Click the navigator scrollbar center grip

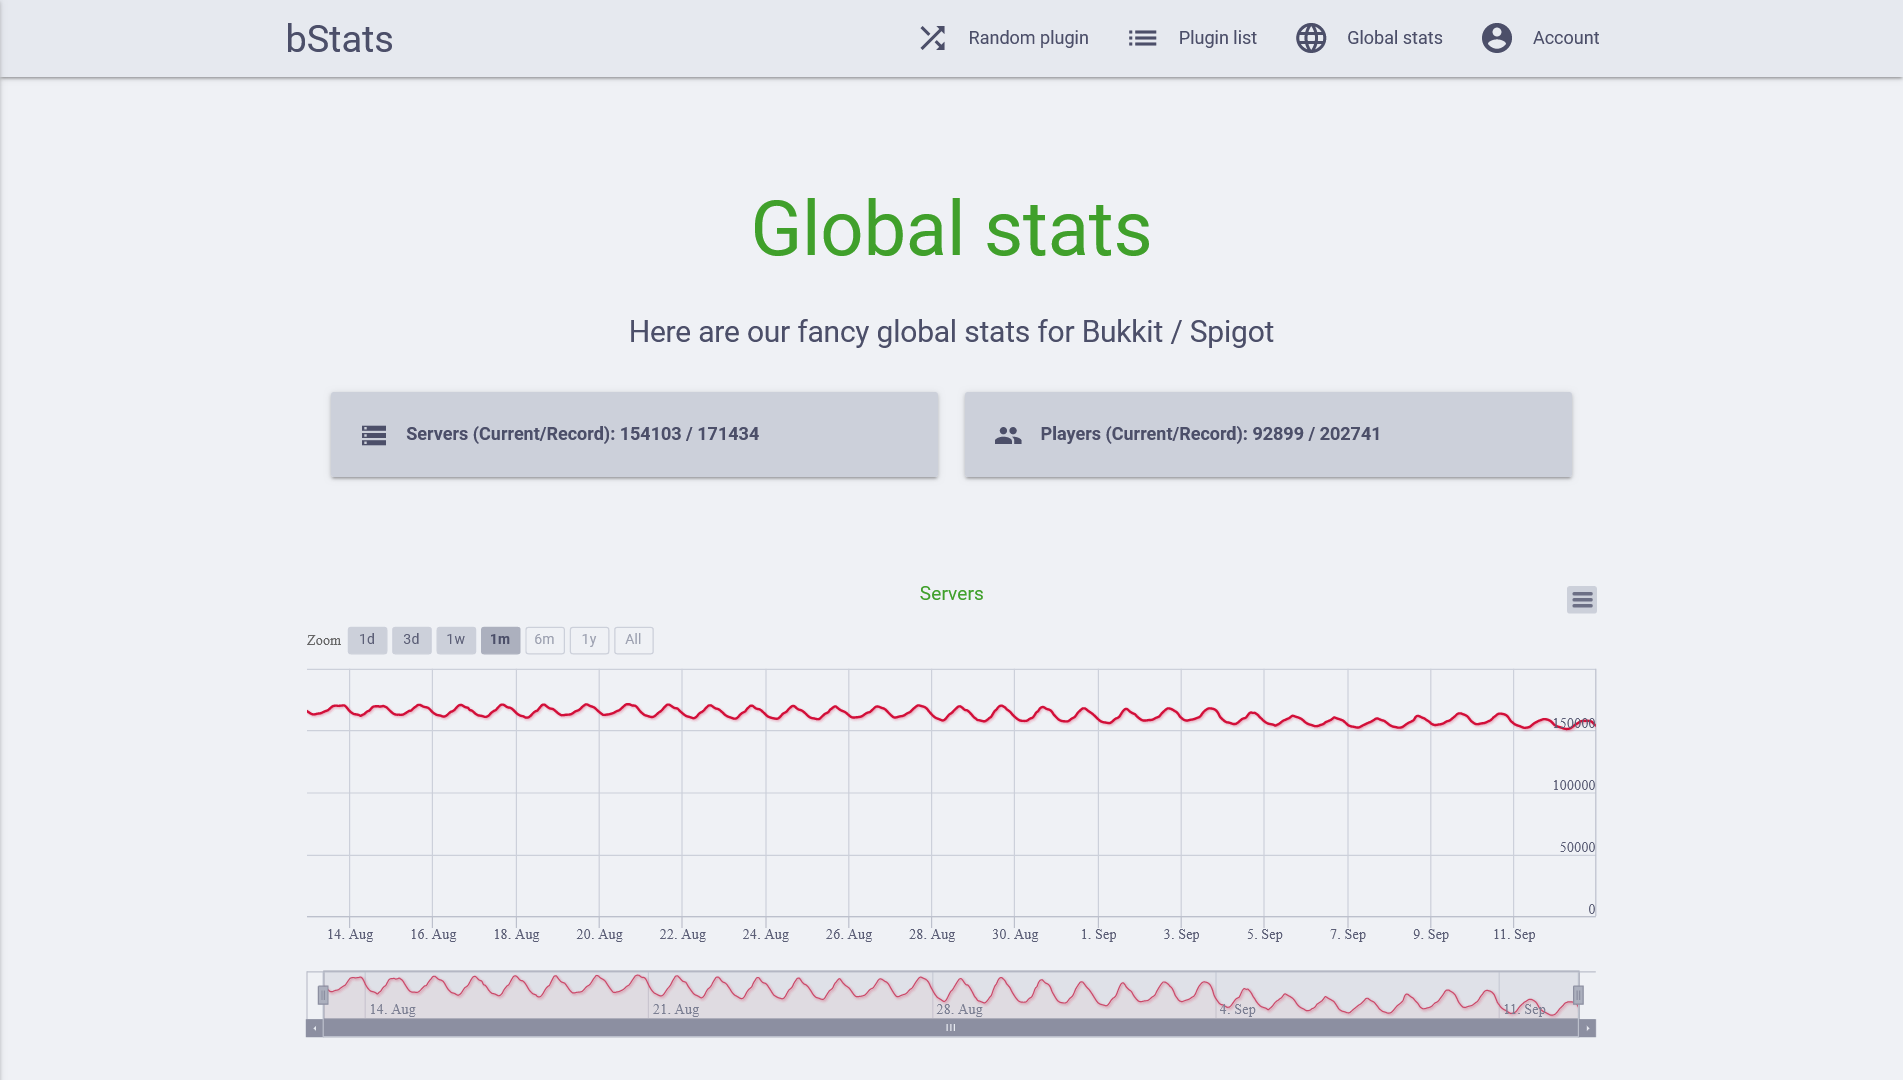951,1028
